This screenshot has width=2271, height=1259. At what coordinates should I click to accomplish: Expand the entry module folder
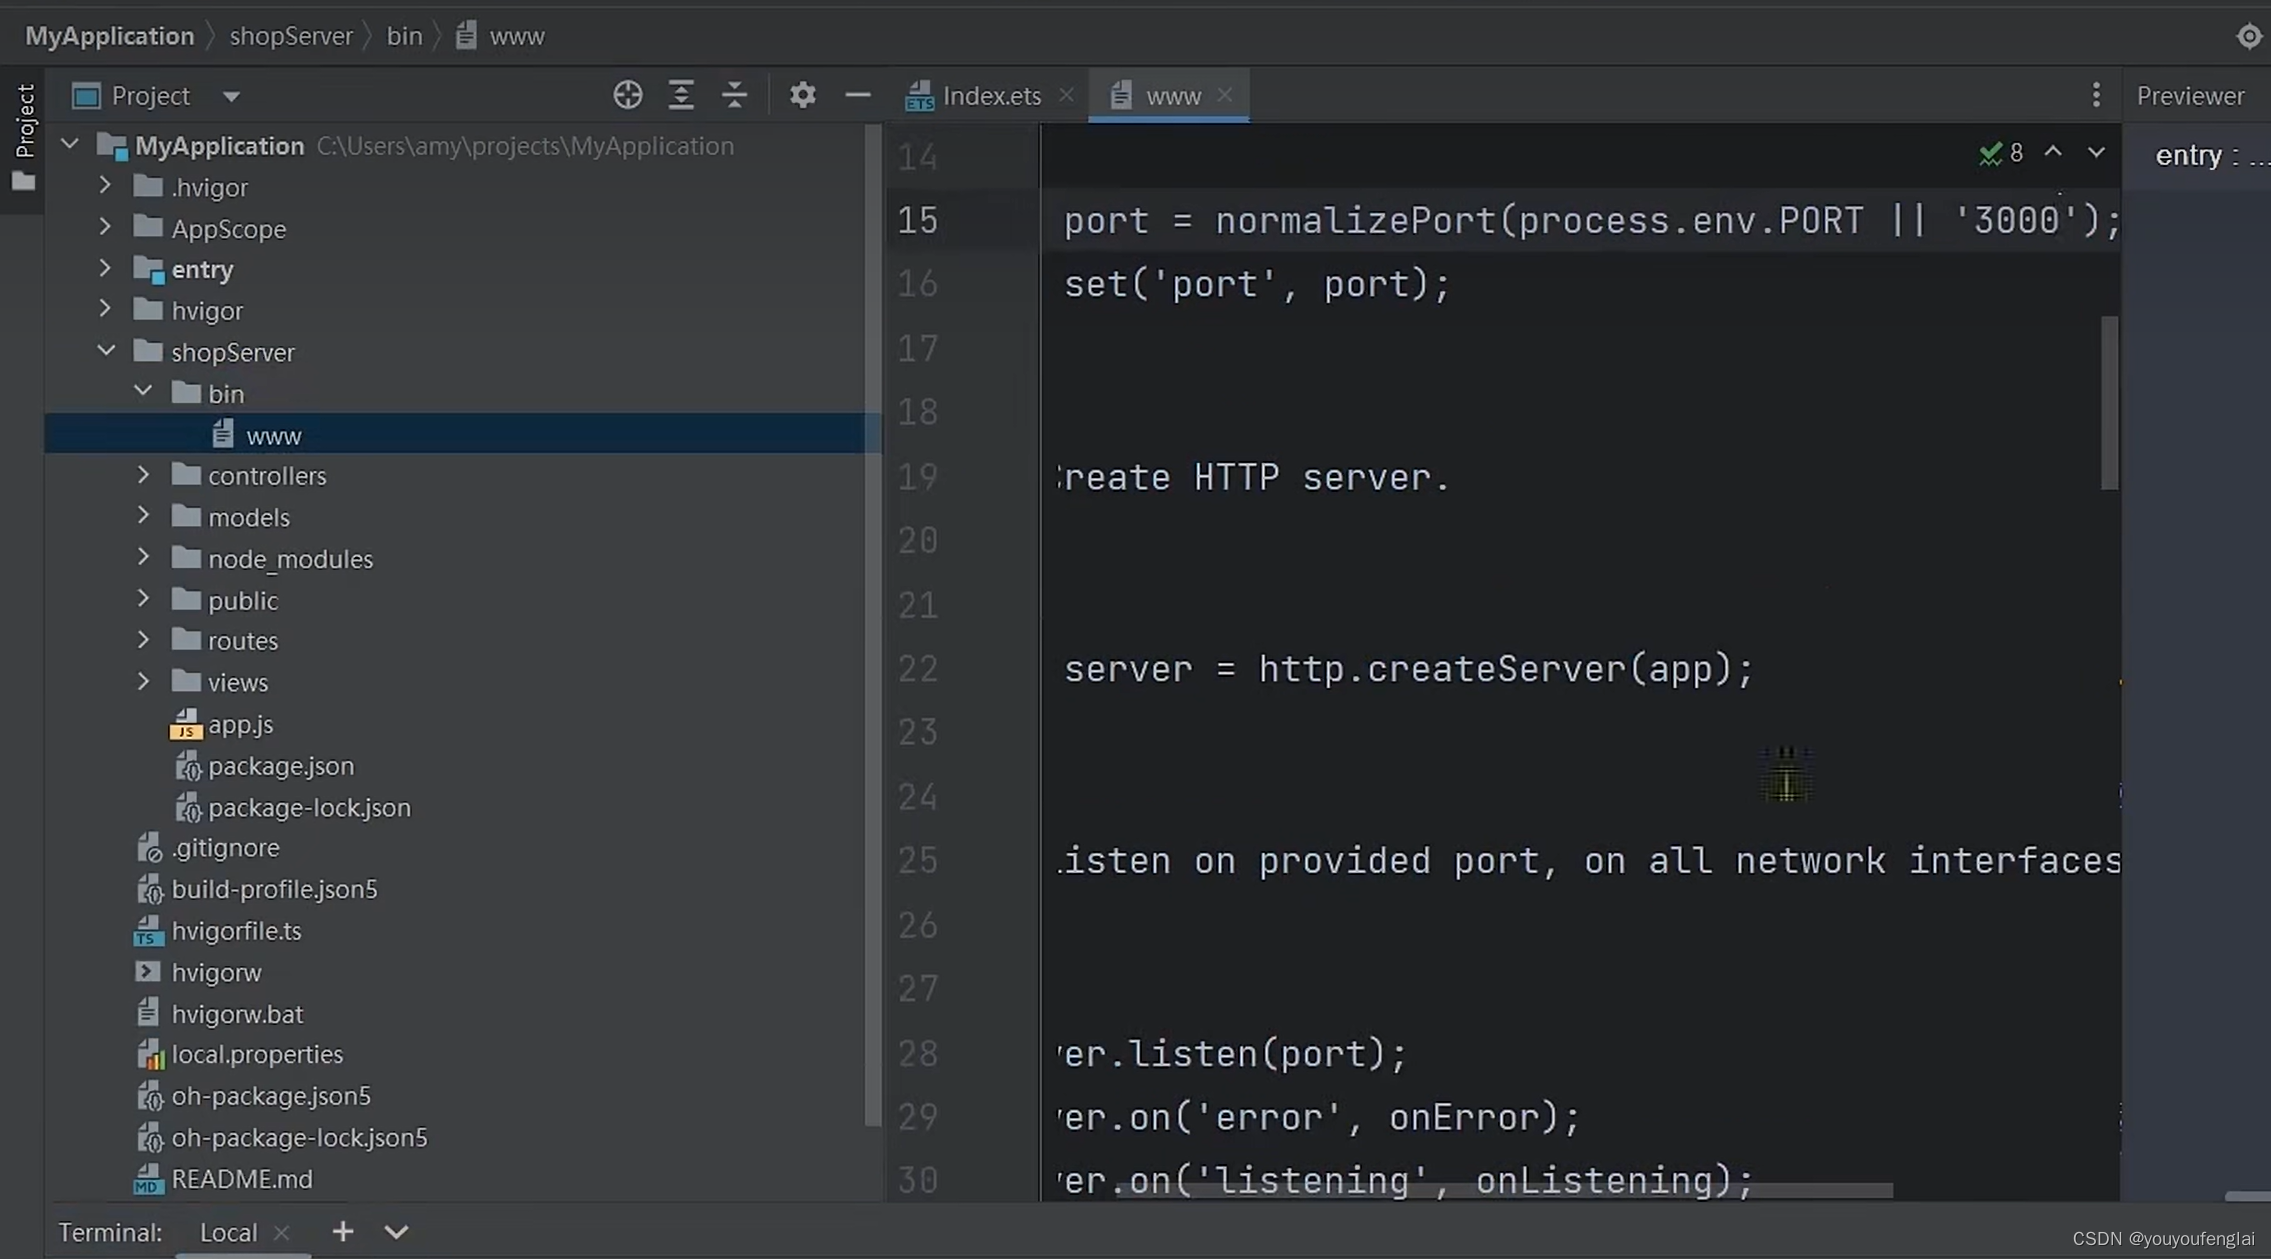pyautogui.click(x=105, y=268)
